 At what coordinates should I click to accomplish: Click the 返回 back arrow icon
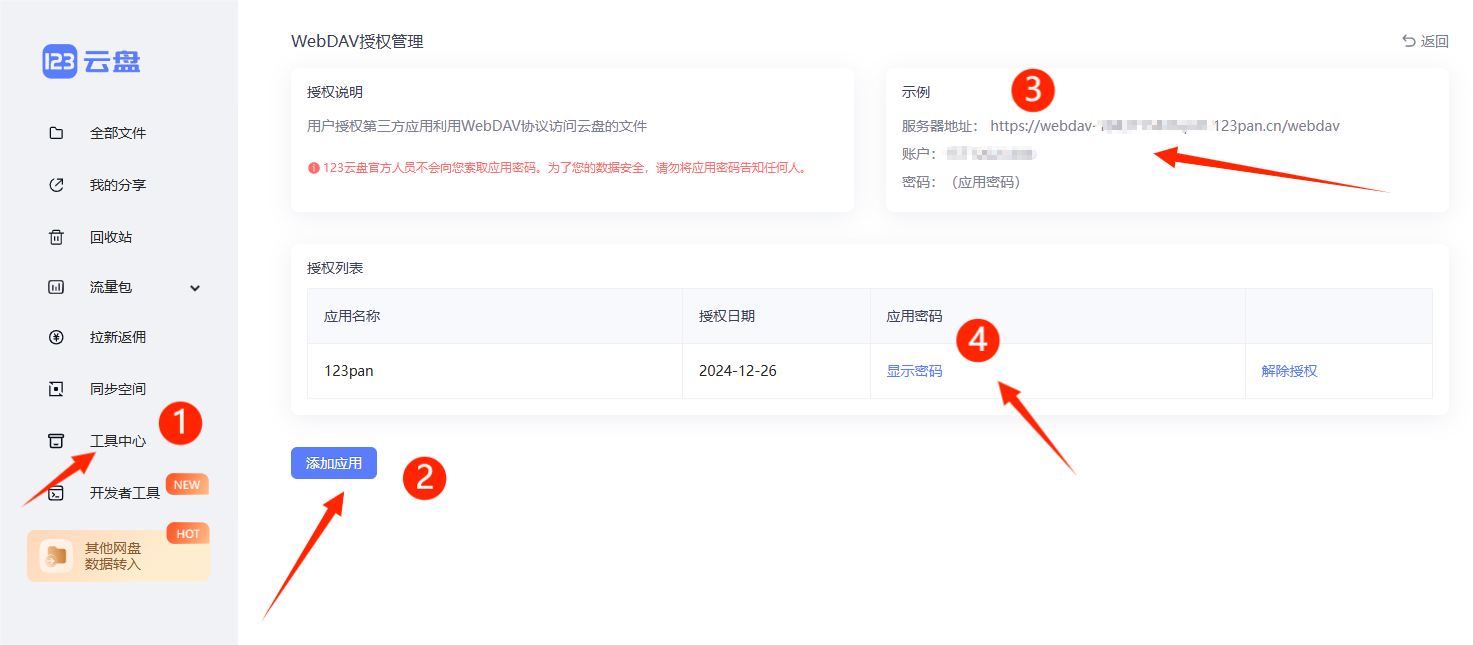[x=1409, y=41]
